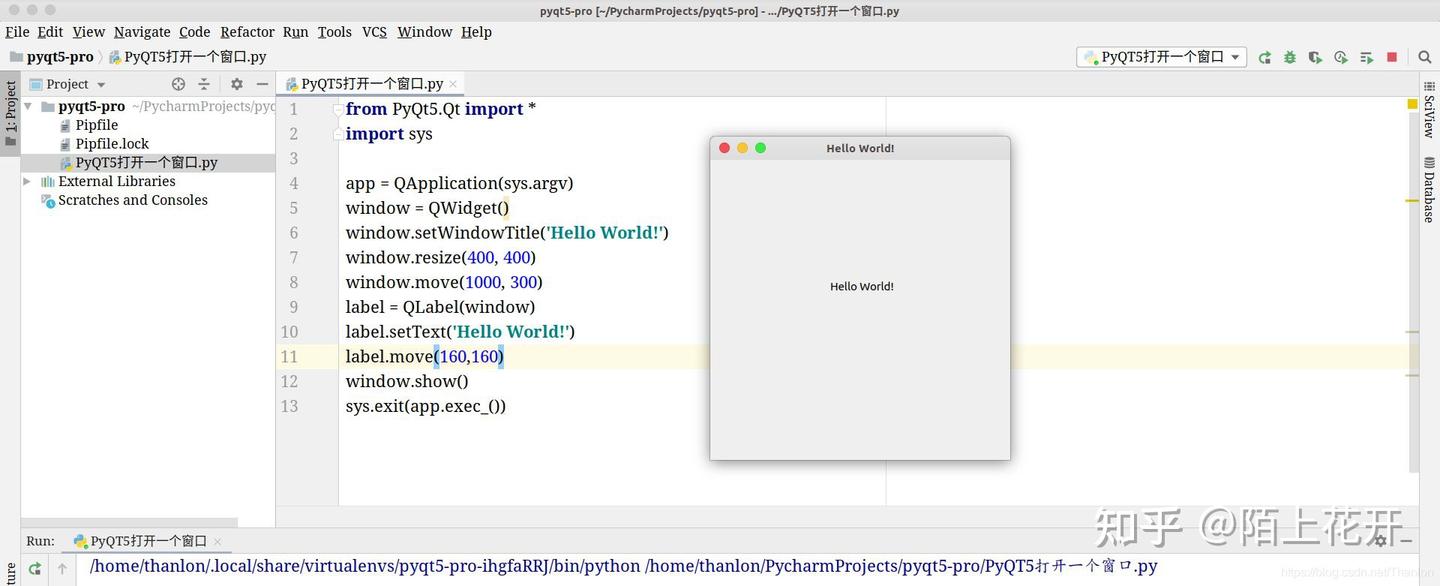The height and width of the screenshot is (586, 1440).
Task: Select Opened File using the crosshair icon
Action: coord(178,84)
